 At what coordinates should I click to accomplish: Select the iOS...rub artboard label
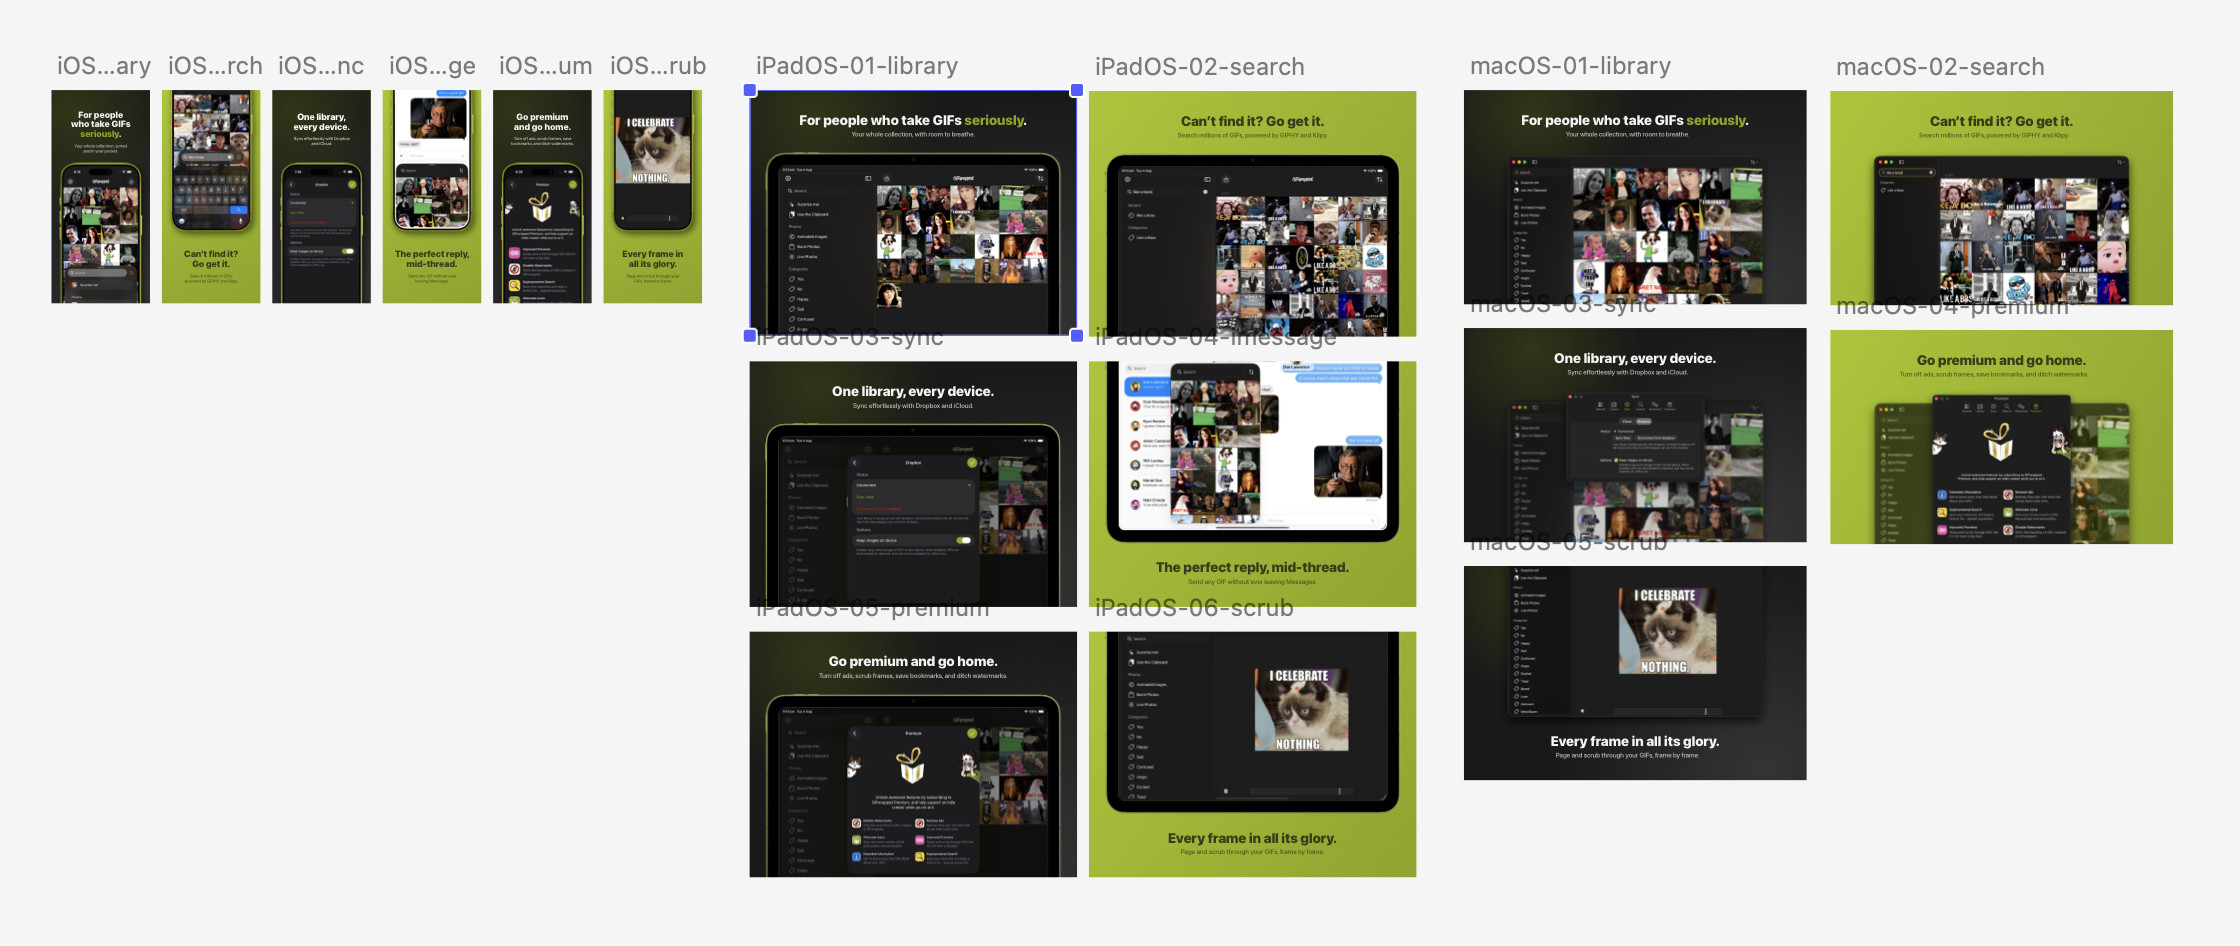click(x=658, y=66)
